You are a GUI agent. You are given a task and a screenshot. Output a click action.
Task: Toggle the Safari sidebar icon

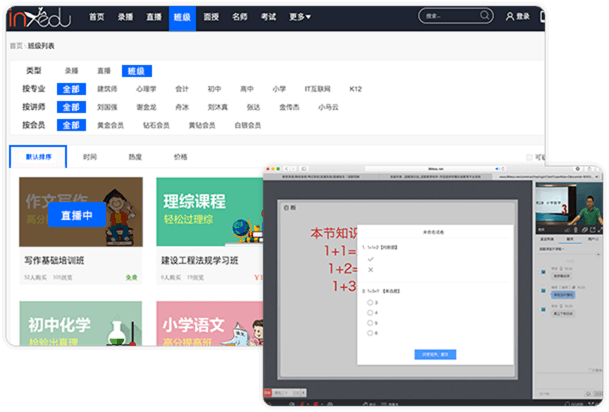click(304, 169)
